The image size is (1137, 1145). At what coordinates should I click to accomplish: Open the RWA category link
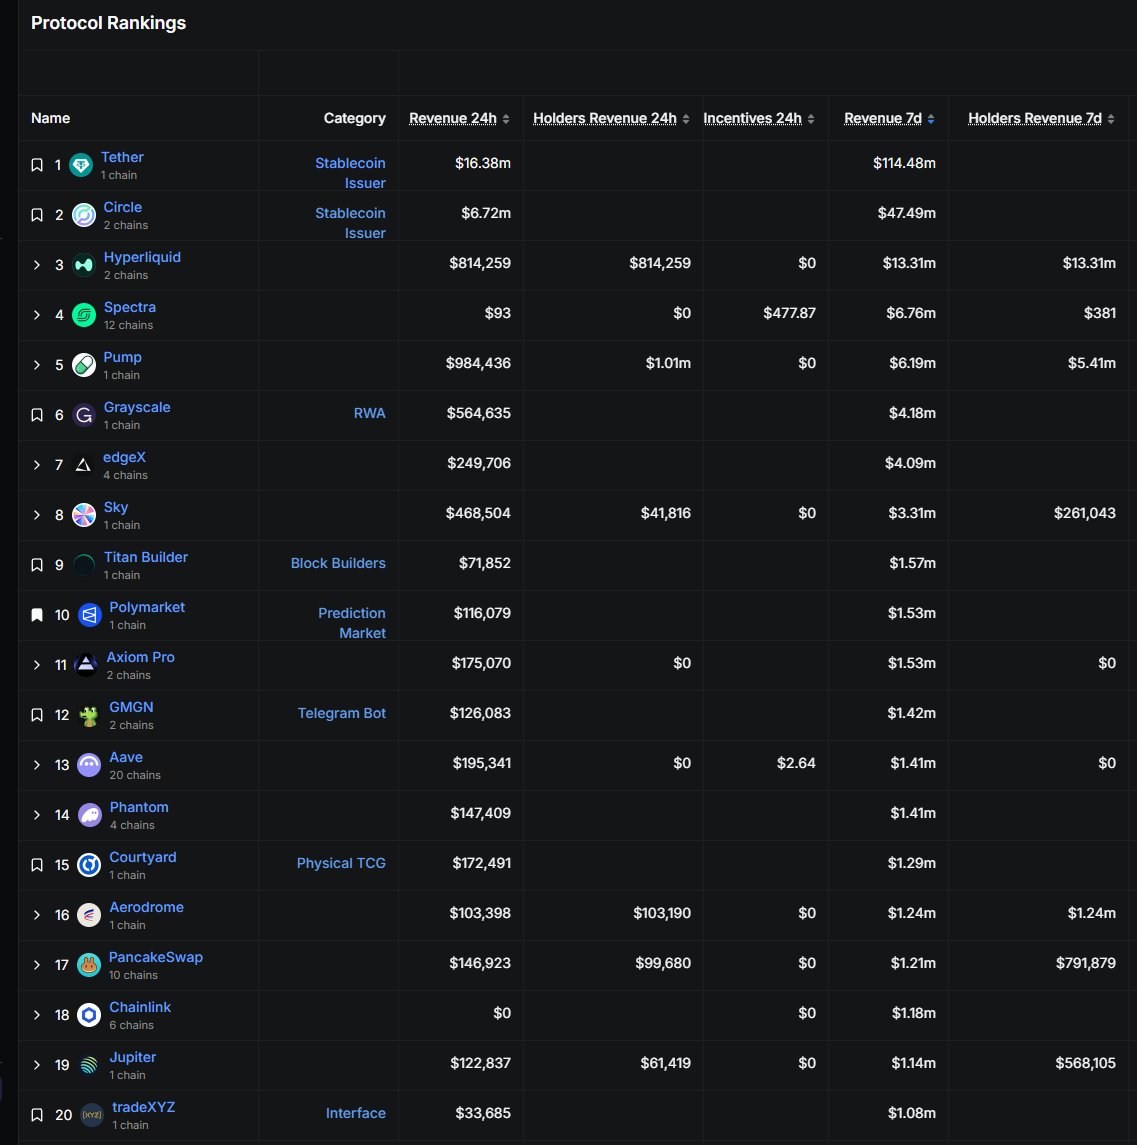(370, 413)
